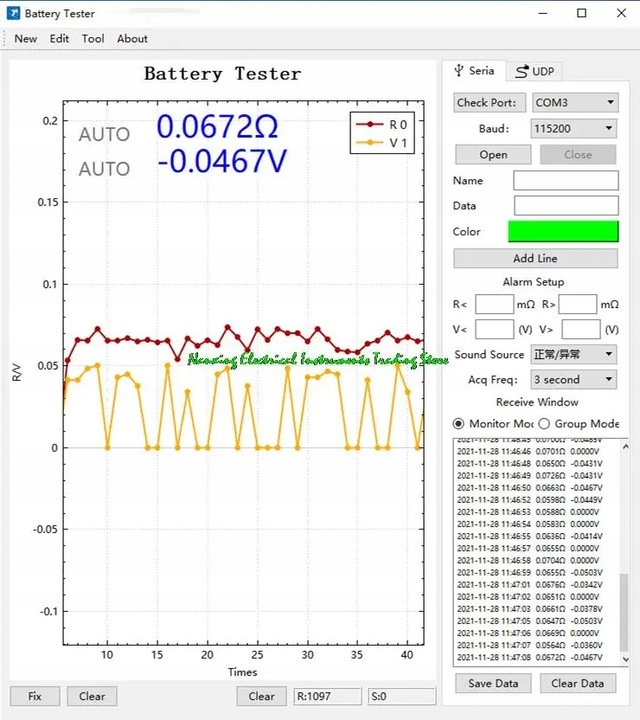Screen dimensions: 640x720
Task: Click the 0.0672Ω resistance readout
Action: click(x=217, y=126)
